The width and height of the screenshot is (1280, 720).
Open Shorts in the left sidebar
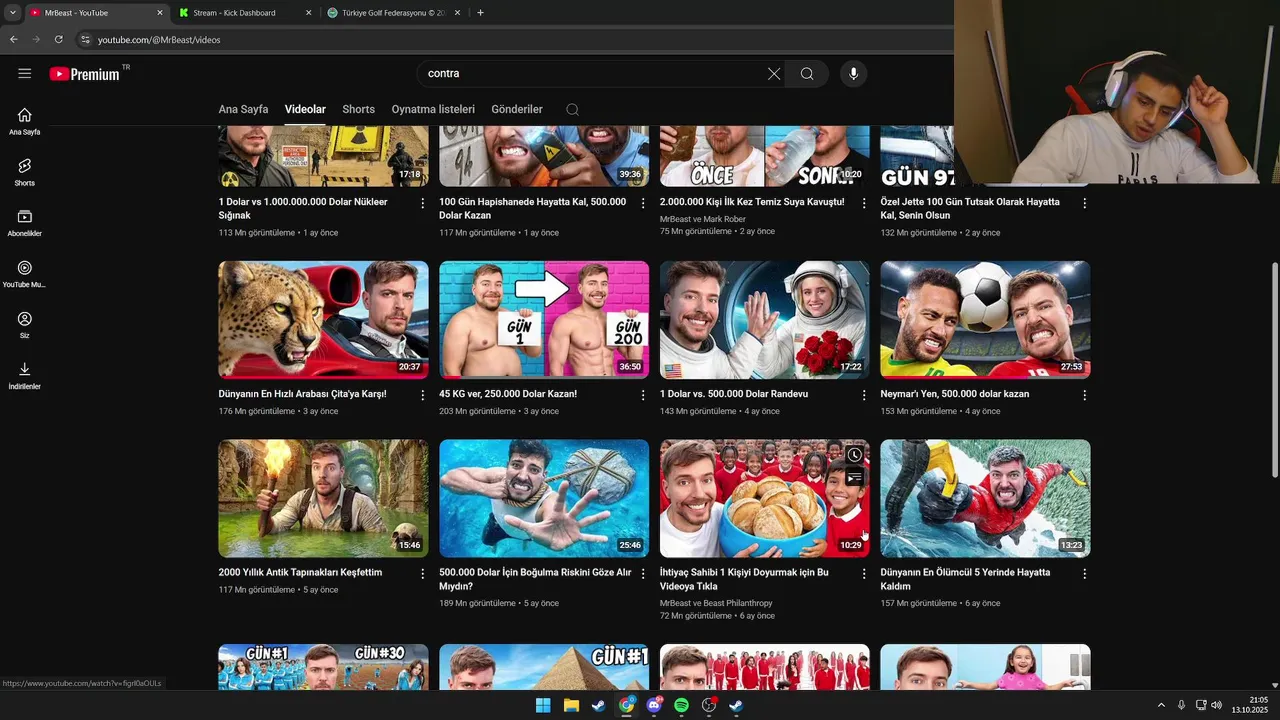(x=25, y=172)
